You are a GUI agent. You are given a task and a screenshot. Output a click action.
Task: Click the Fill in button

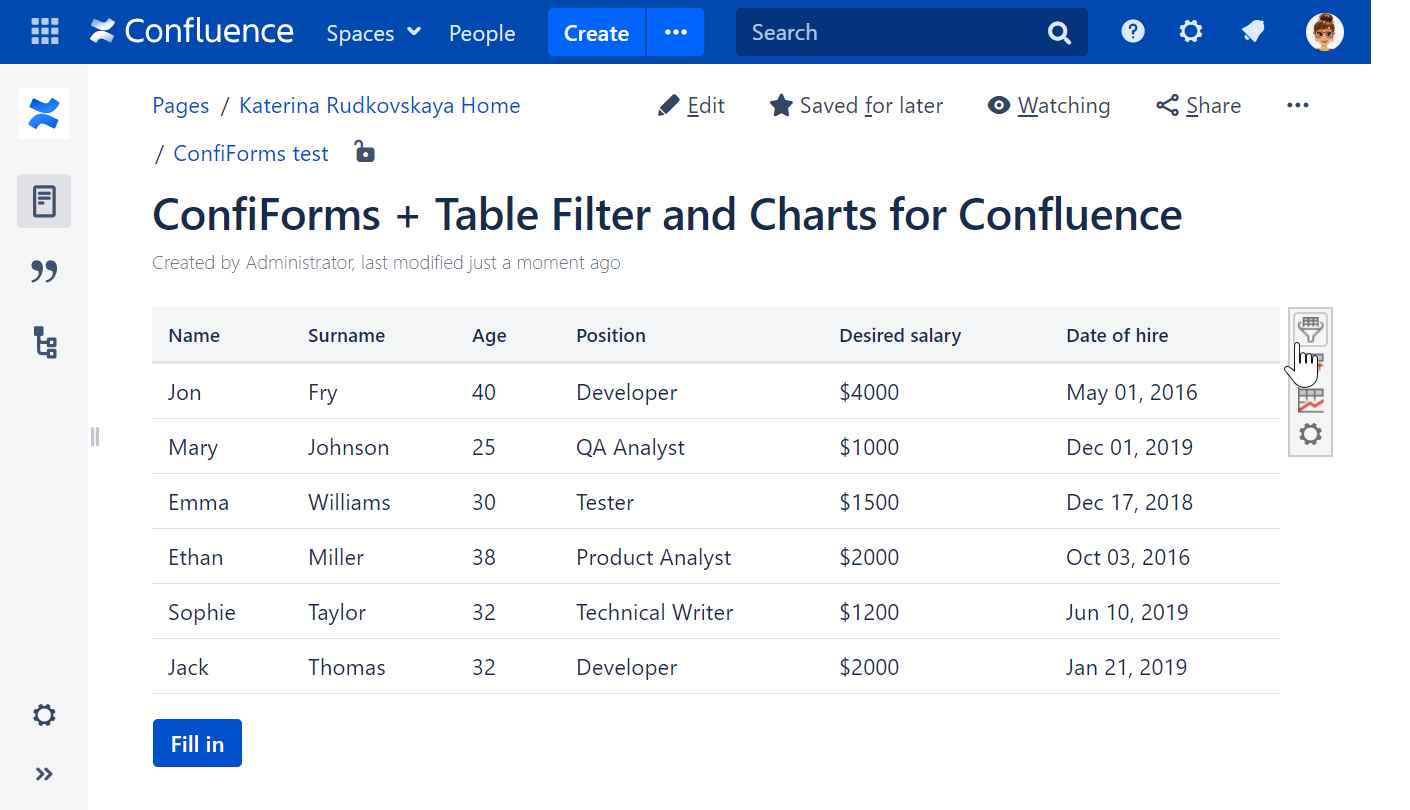pyautogui.click(x=196, y=743)
